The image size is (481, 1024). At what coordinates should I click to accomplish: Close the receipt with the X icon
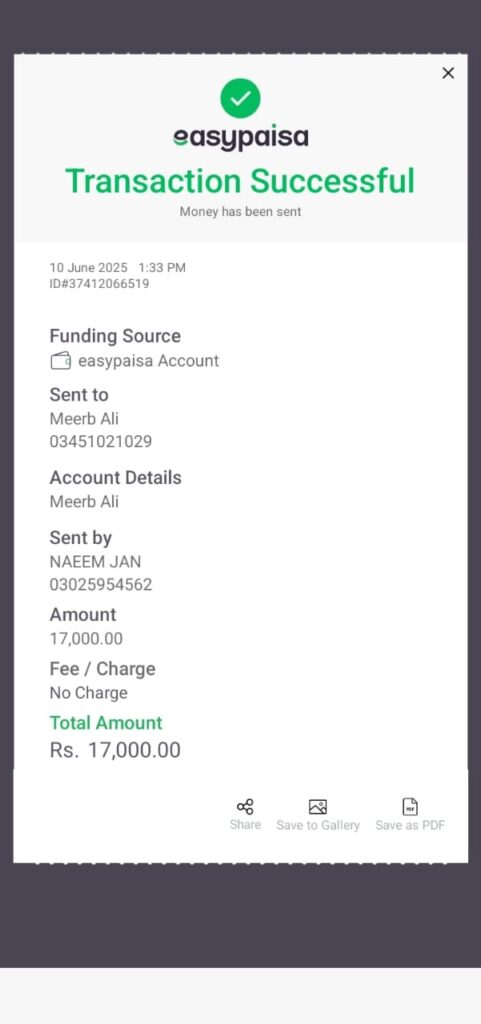(448, 73)
